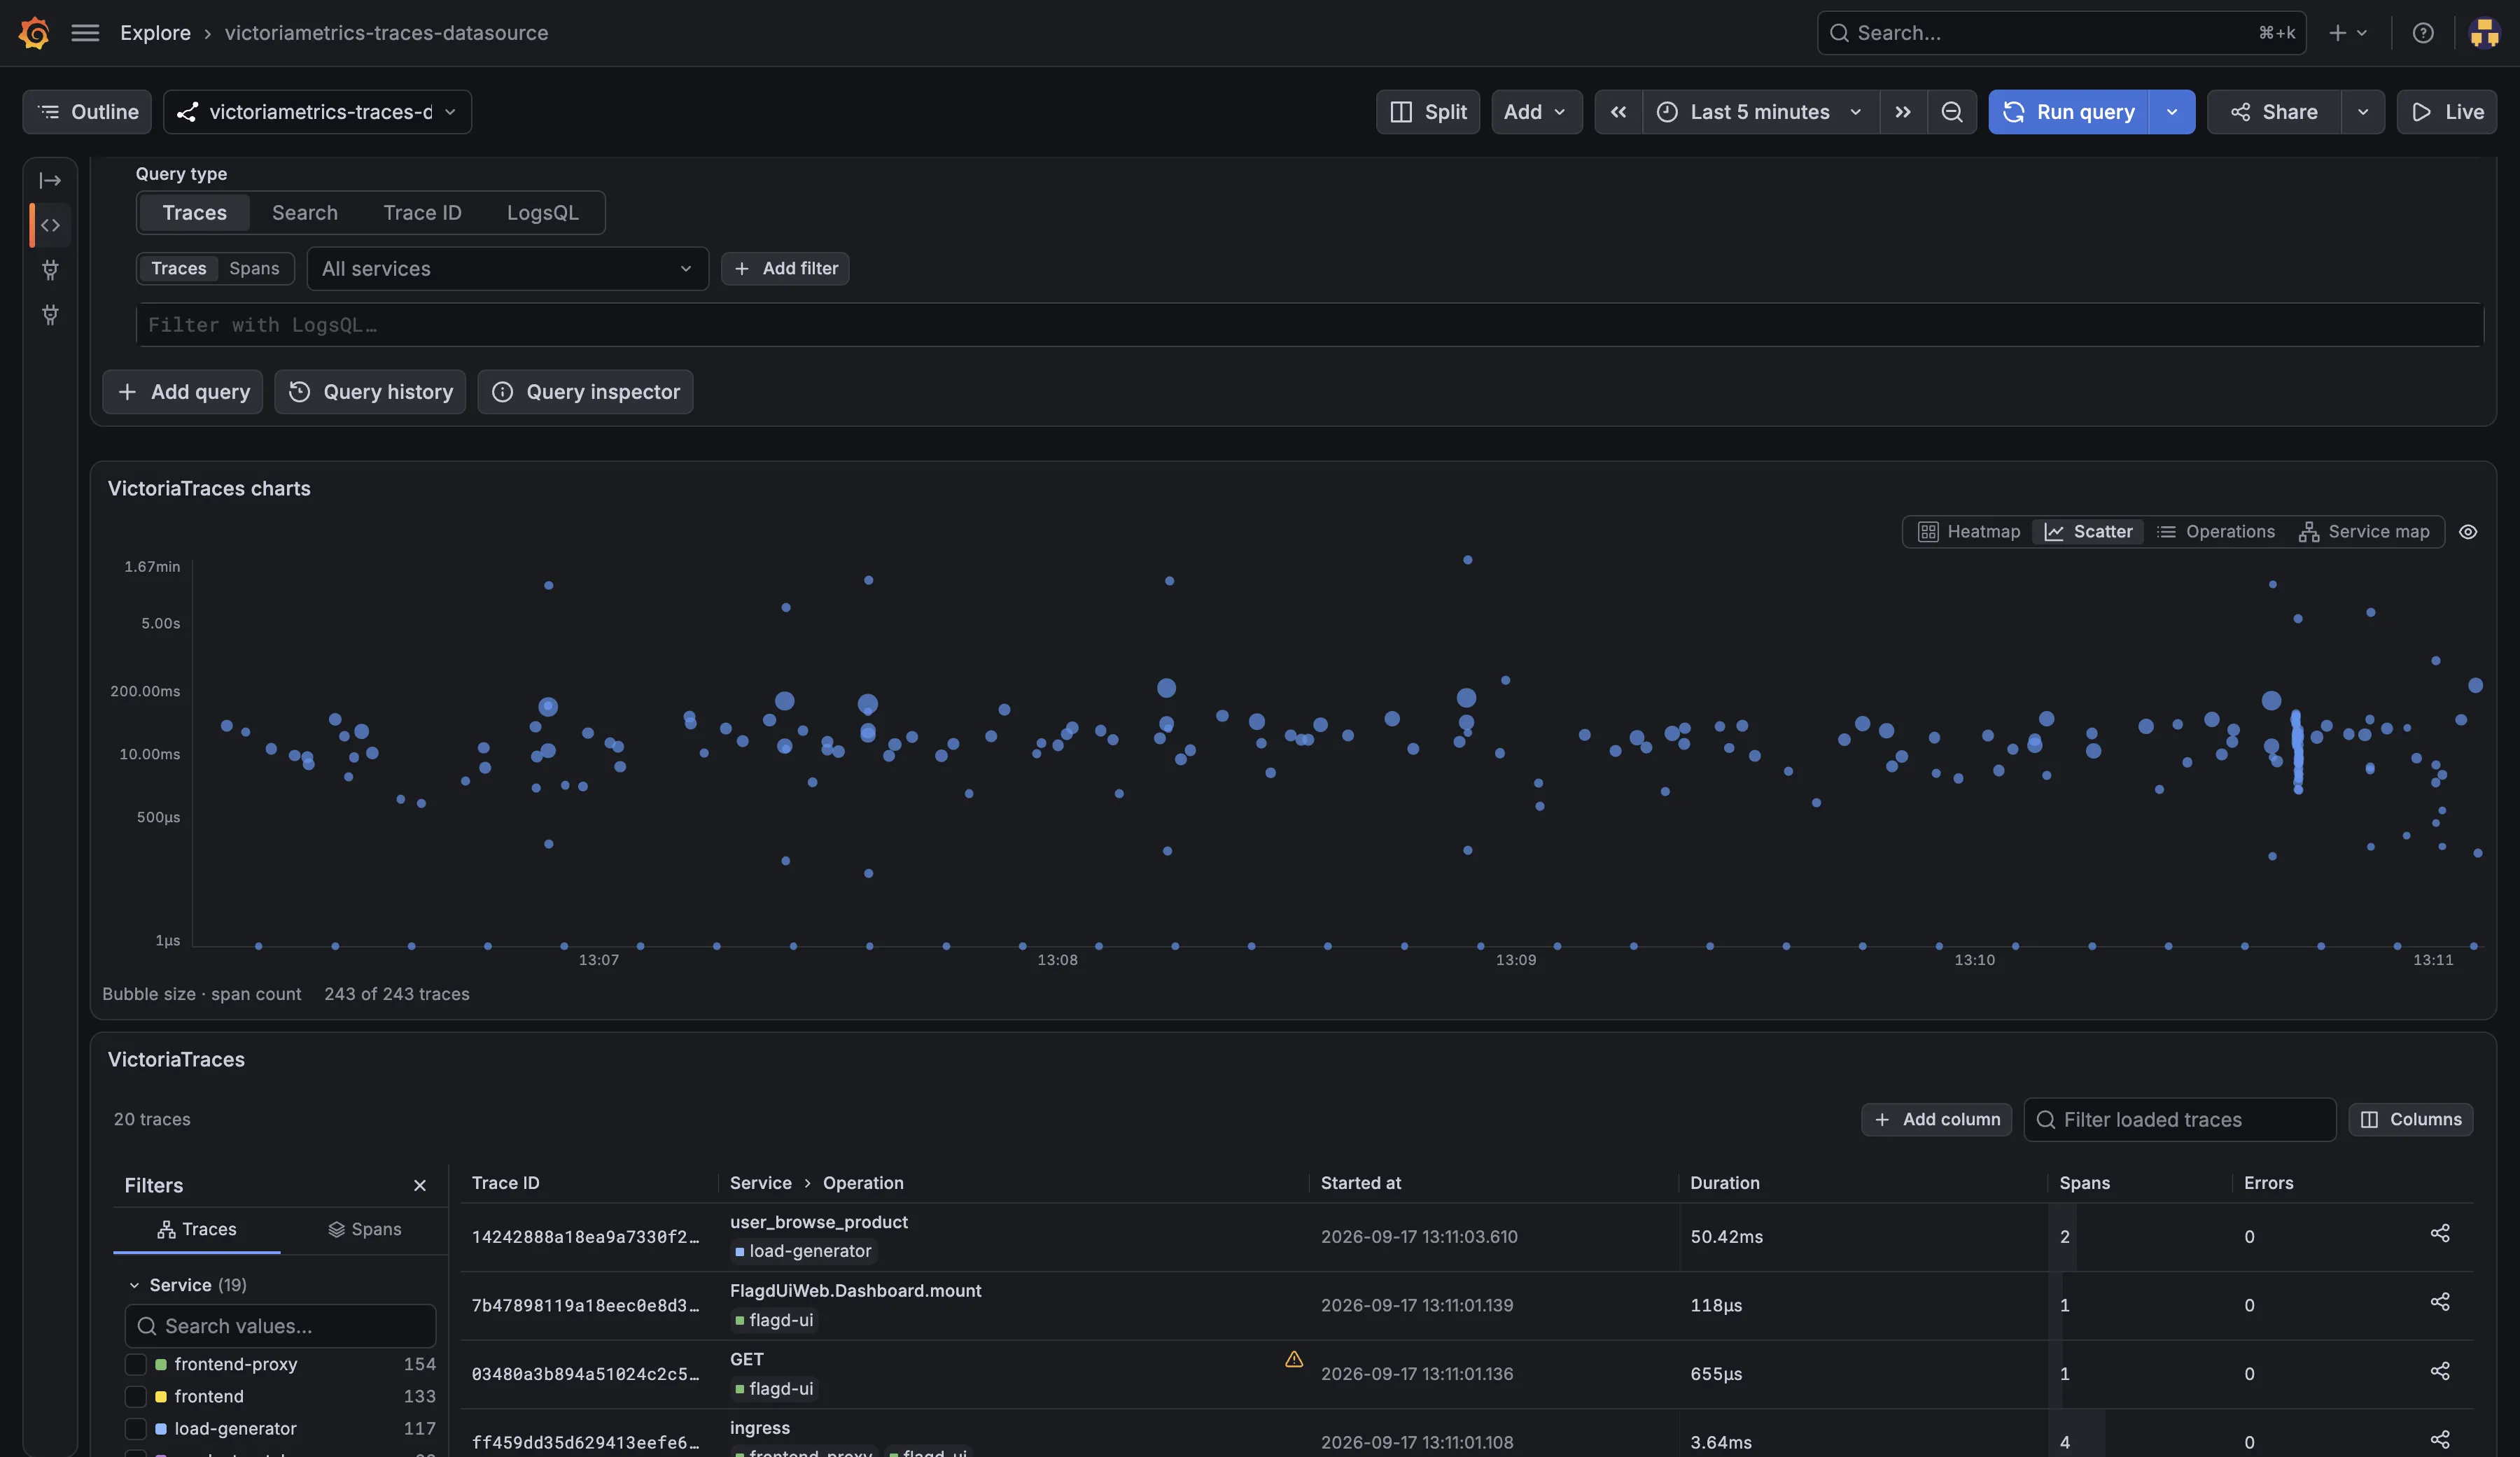This screenshot has height=1457, width=2520.
Task: Open the Spans tab in Filters
Action: tap(365, 1229)
